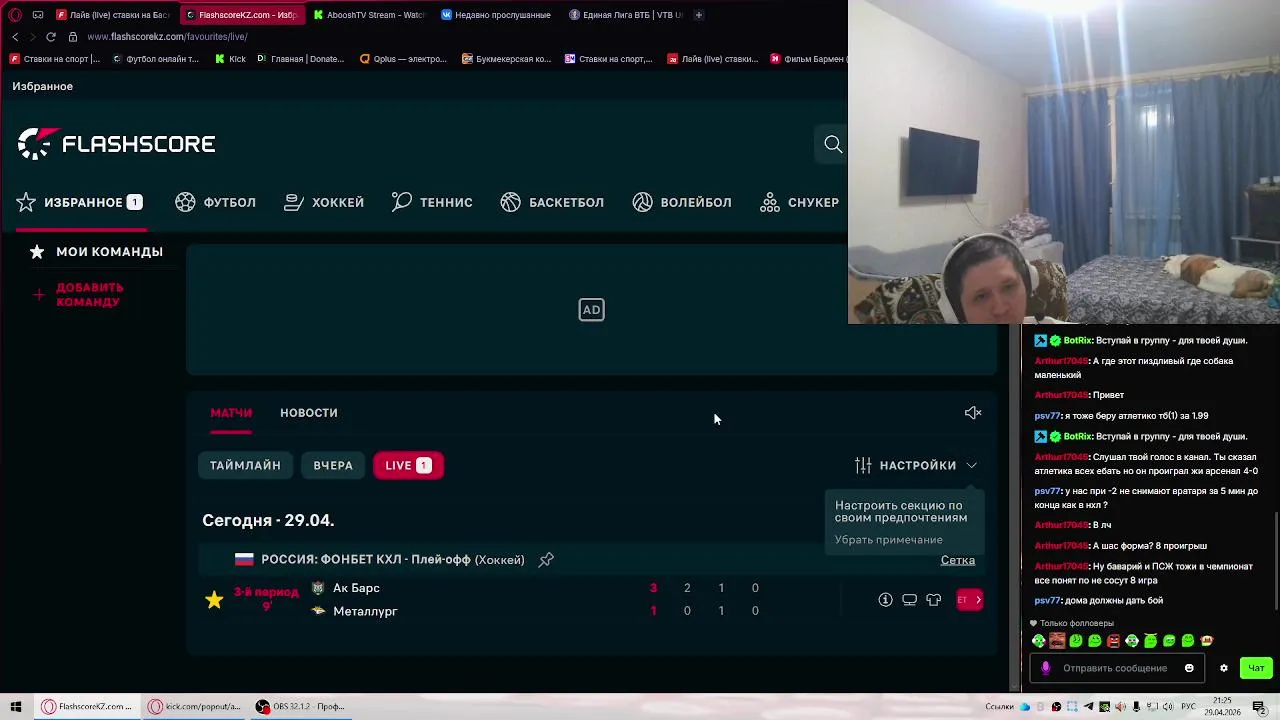
Task: Unfavourite the Ак Барс match star
Action: (x=214, y=600)
